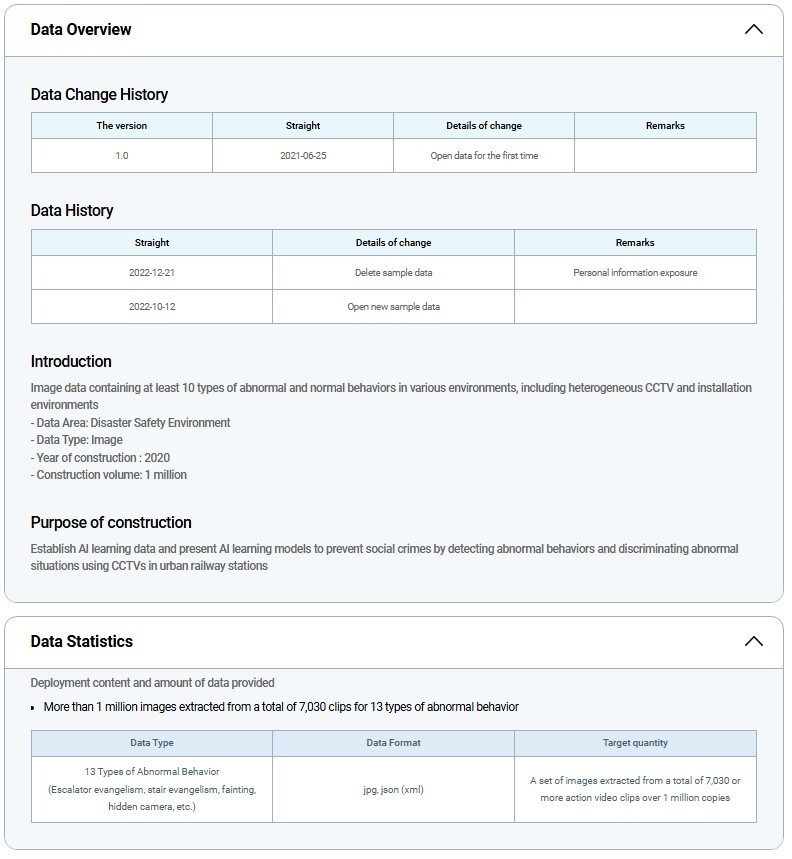Collapse the Data Statistics section chevron
Screen dimensions: 792x859
754,642
